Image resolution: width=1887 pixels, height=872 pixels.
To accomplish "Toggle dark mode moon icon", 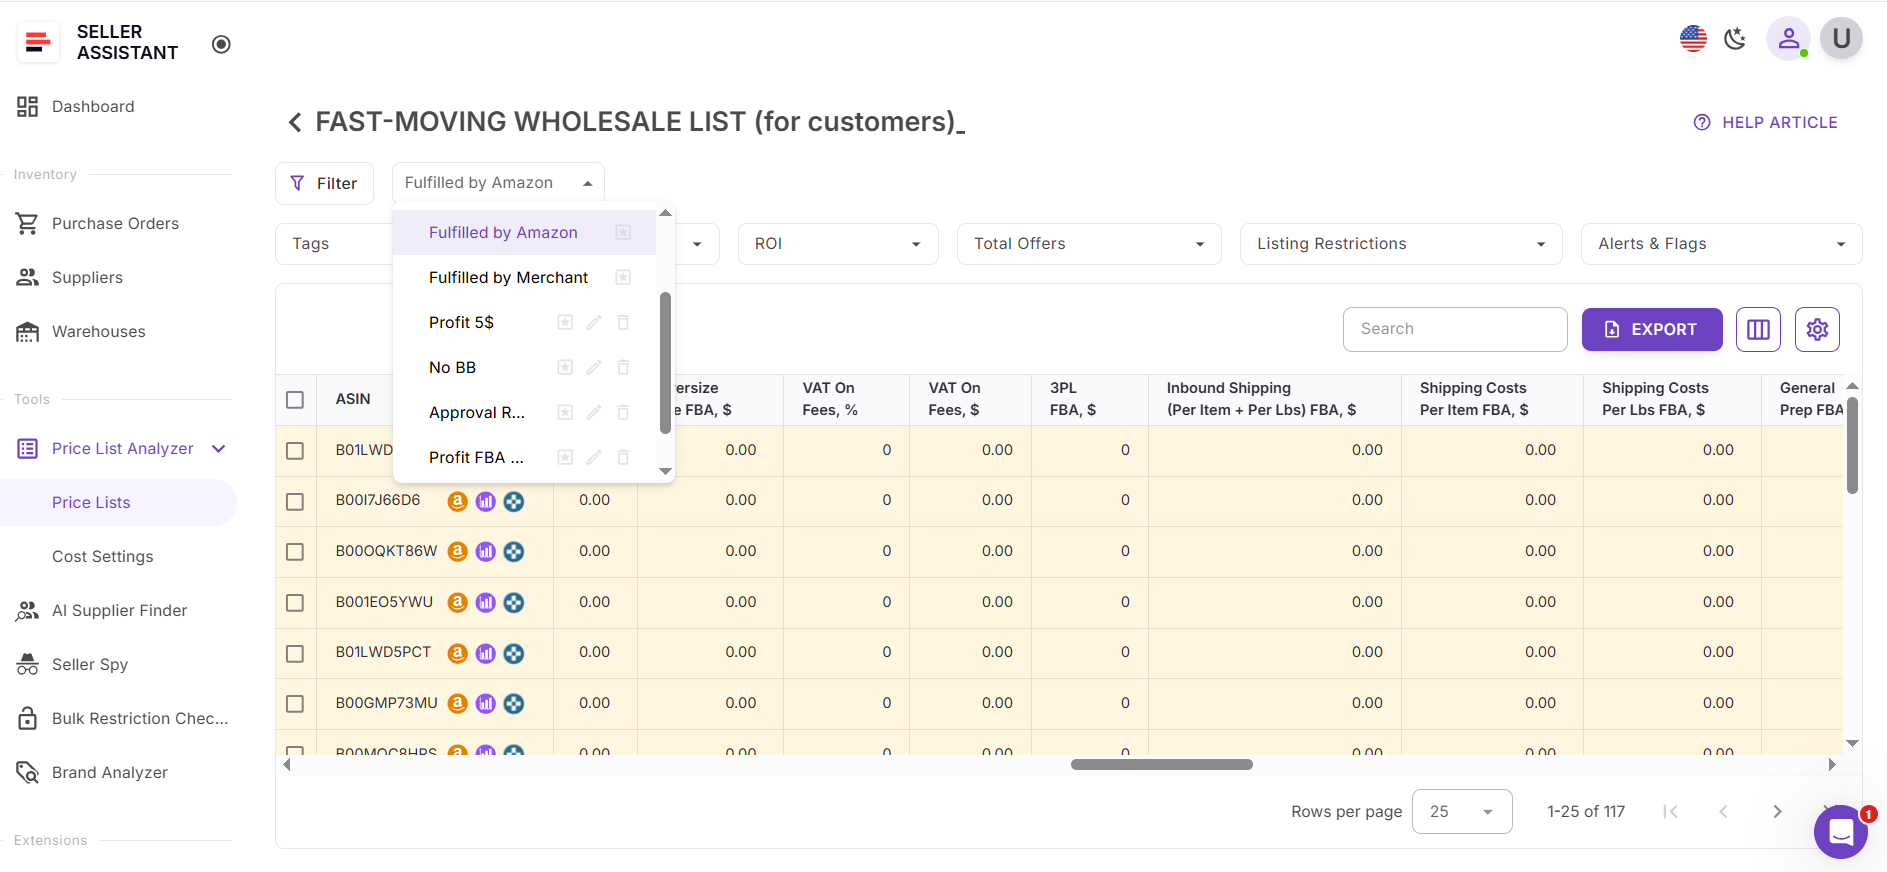I will point(1735,39).
